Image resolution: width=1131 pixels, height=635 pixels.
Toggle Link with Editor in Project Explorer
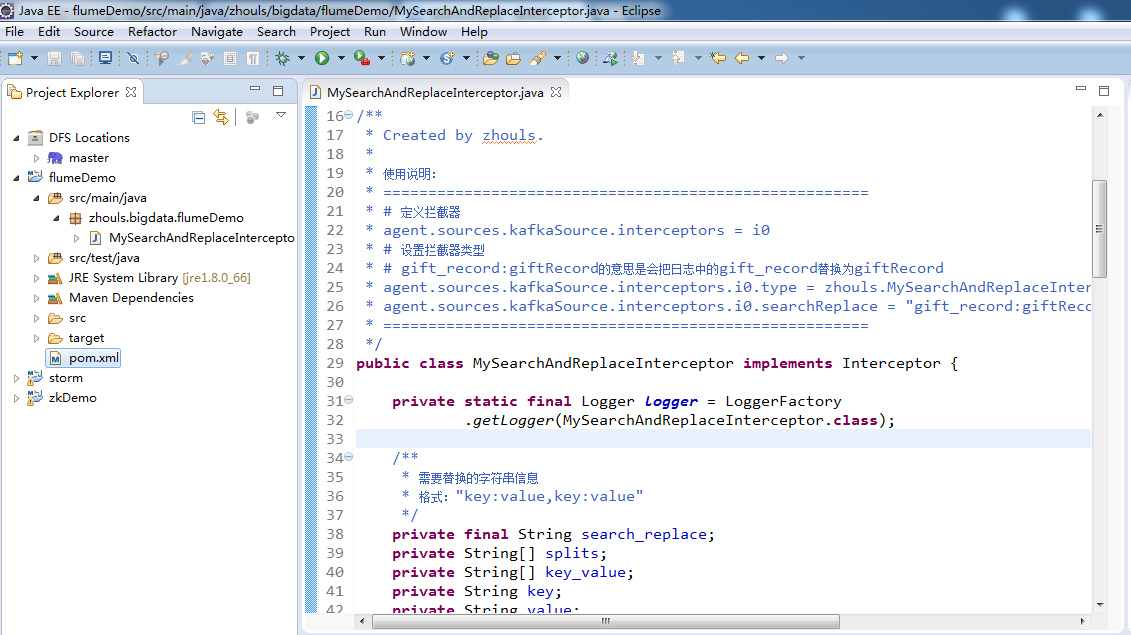pos(221,117)
